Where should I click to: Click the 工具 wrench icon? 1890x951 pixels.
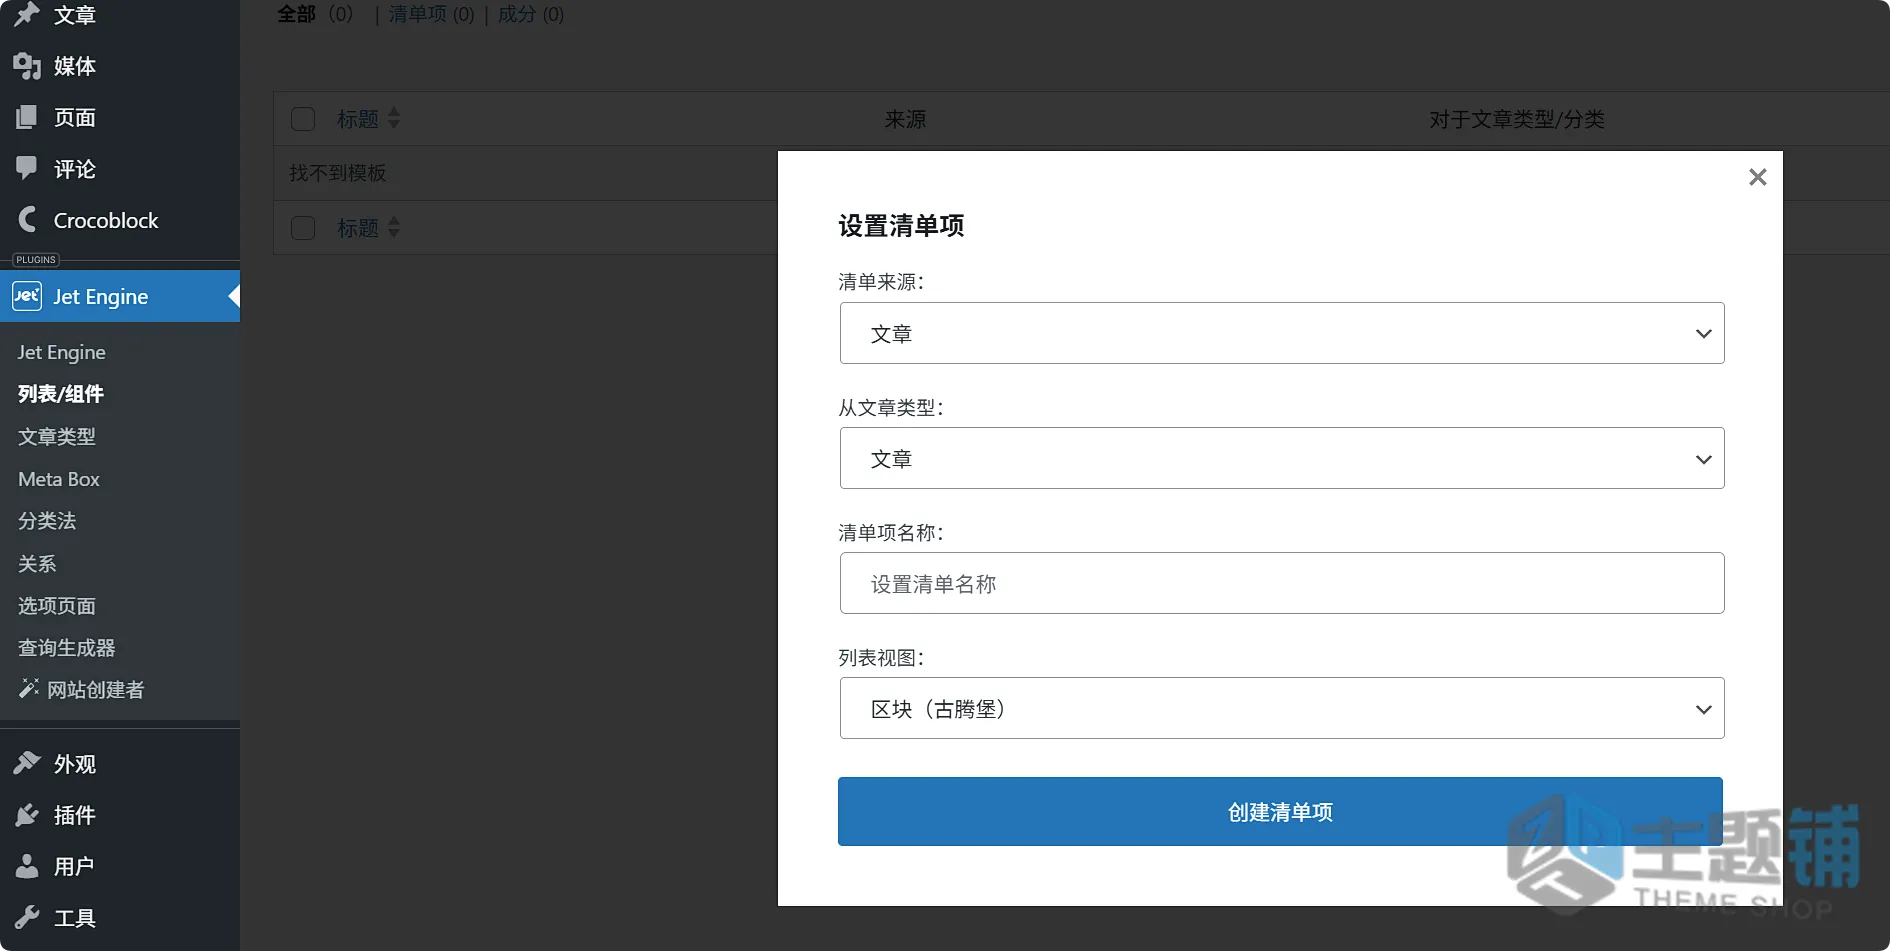click(x=27, y=917)
